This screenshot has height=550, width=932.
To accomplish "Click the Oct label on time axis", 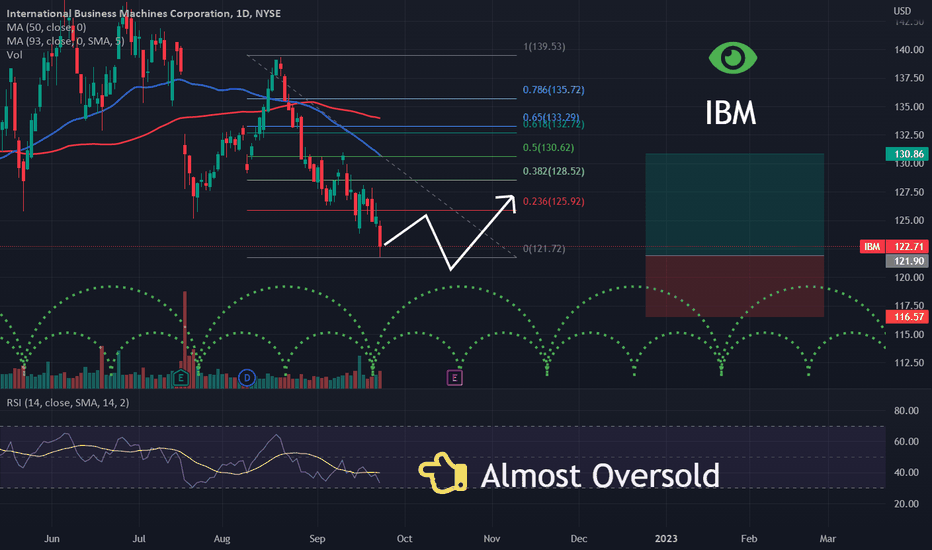I will [x=404, y=538].
